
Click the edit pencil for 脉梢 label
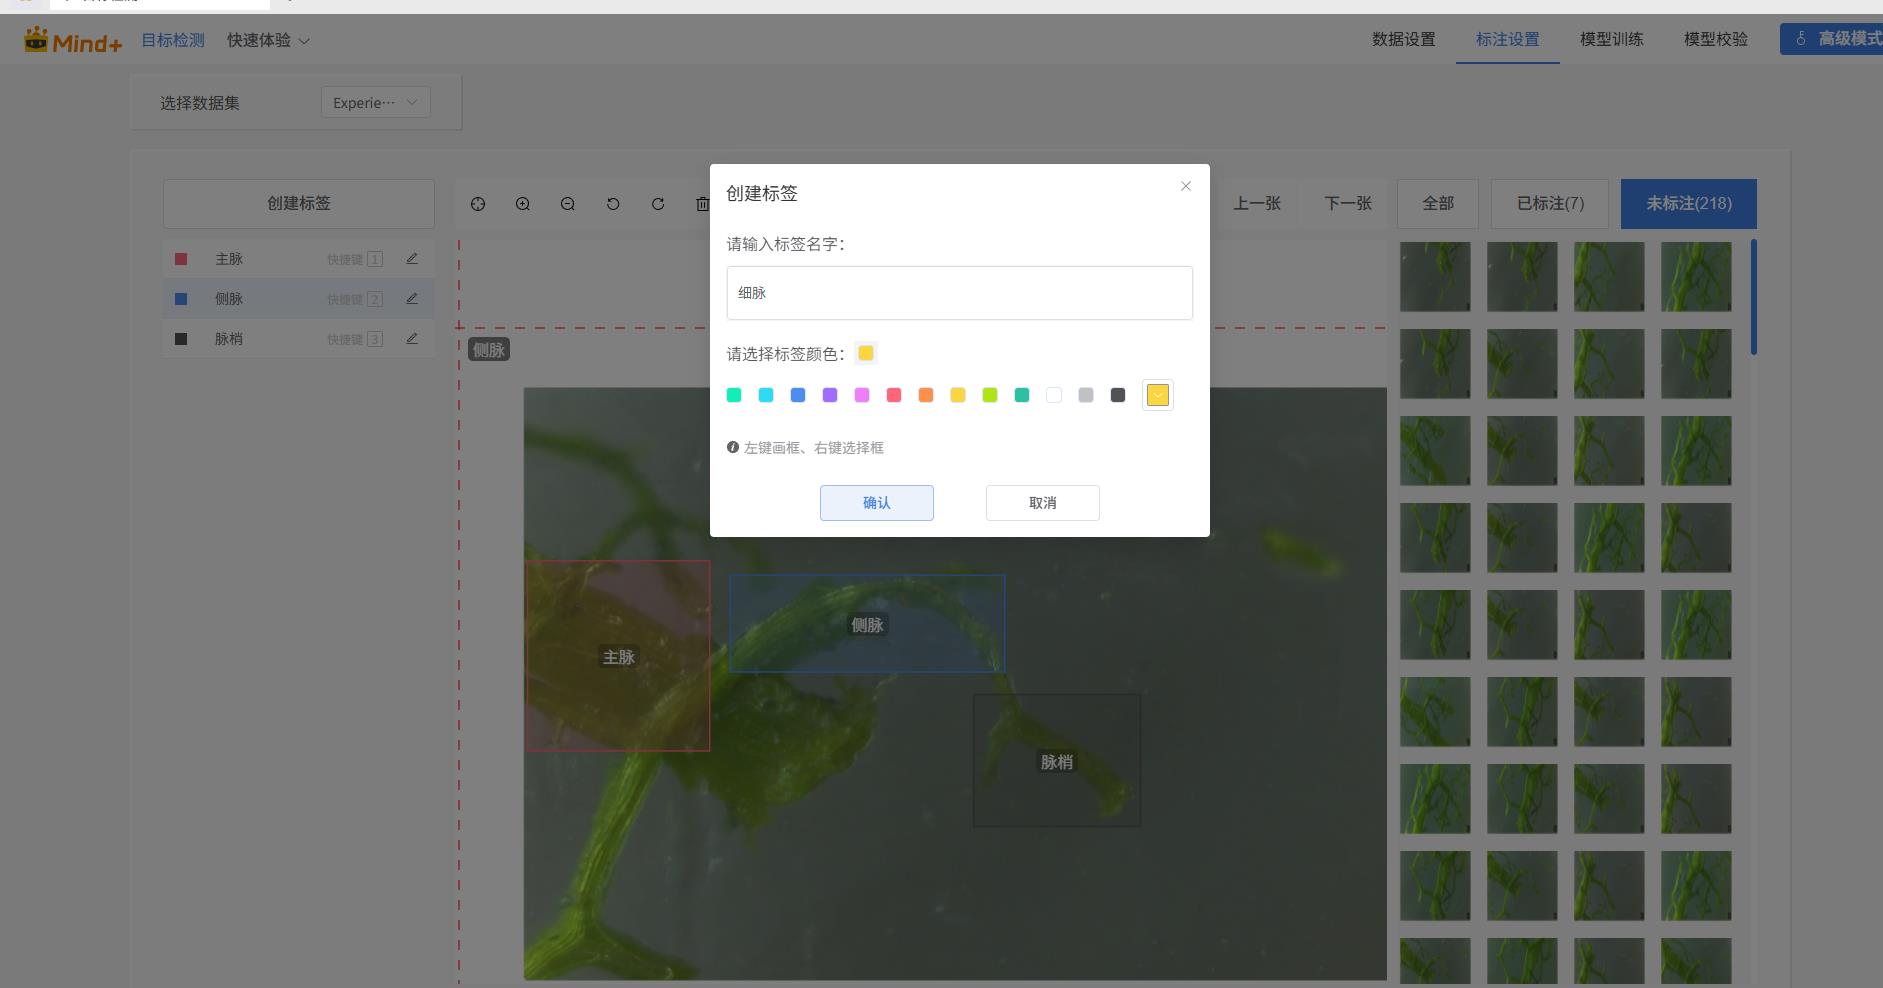[412, 339]
